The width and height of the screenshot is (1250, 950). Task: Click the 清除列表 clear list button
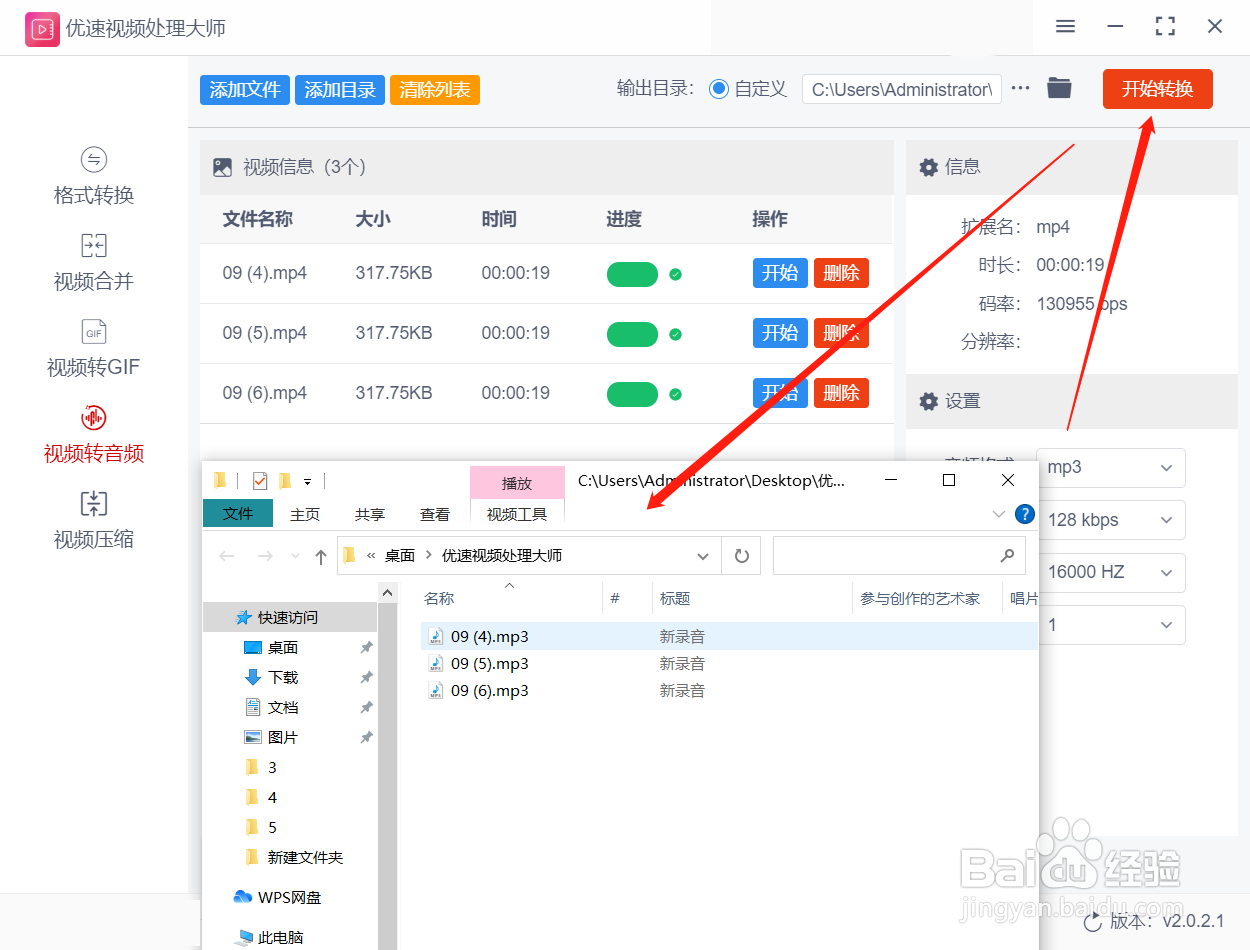[x=435, y=89]
